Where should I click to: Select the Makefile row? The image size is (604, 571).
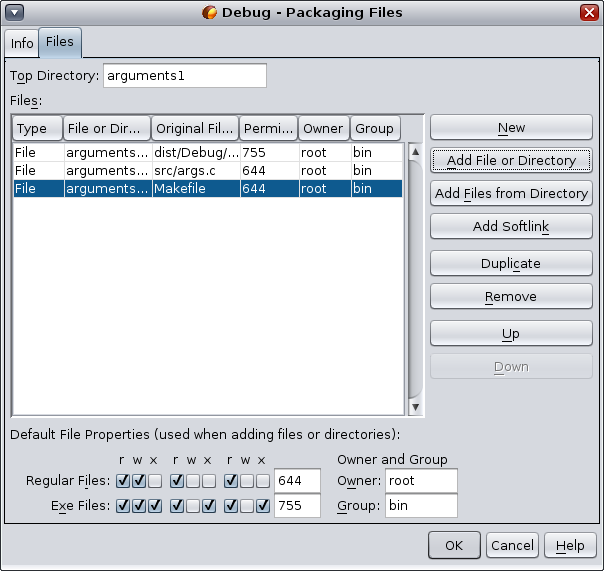coord(208,189)
